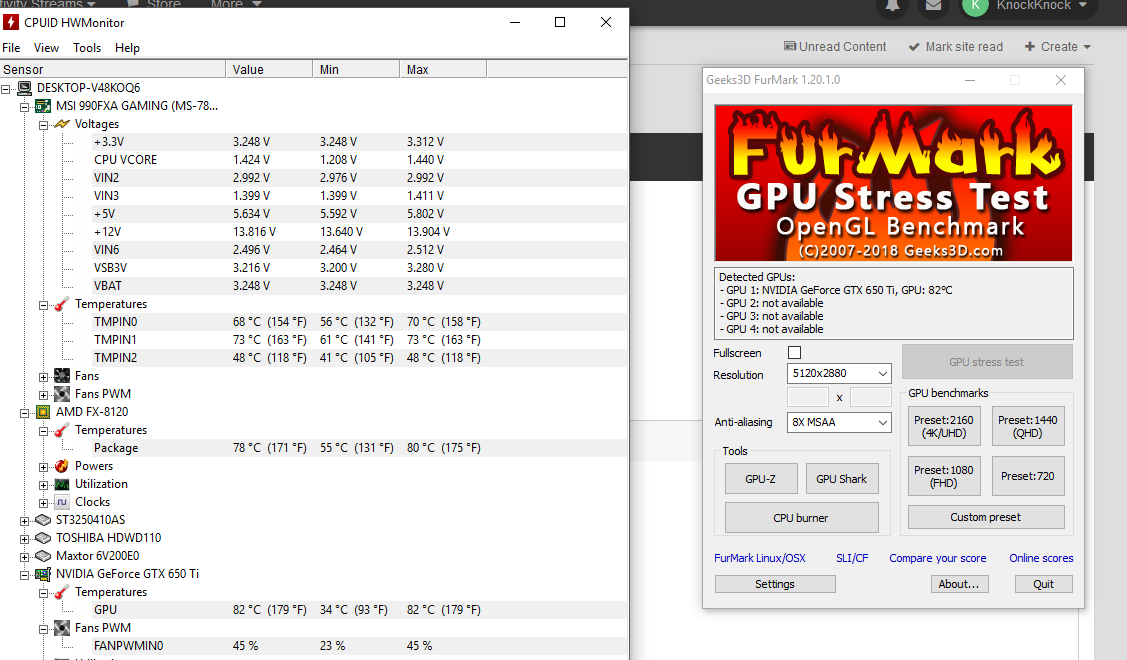
Task: Click the motherboard Temperatures thermometer icon
Action: (x=62, y=304)
